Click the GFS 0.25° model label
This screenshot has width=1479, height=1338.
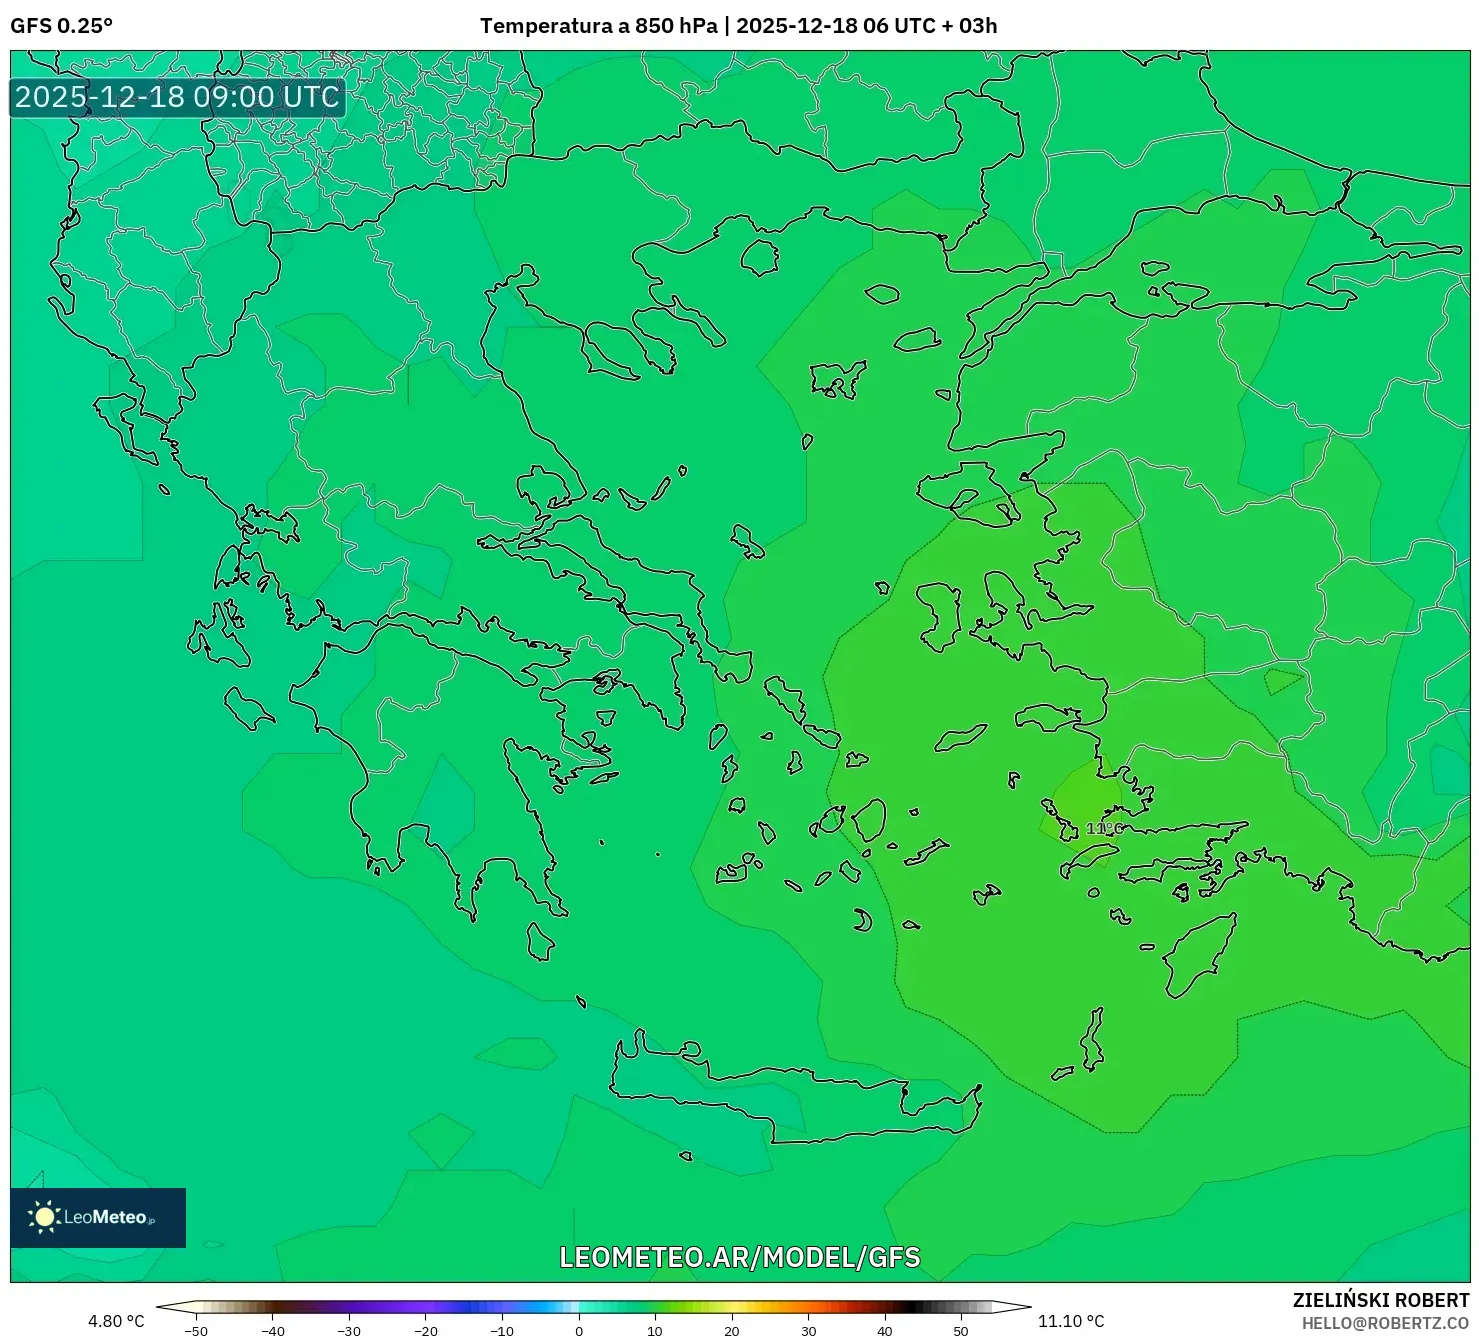62,27
